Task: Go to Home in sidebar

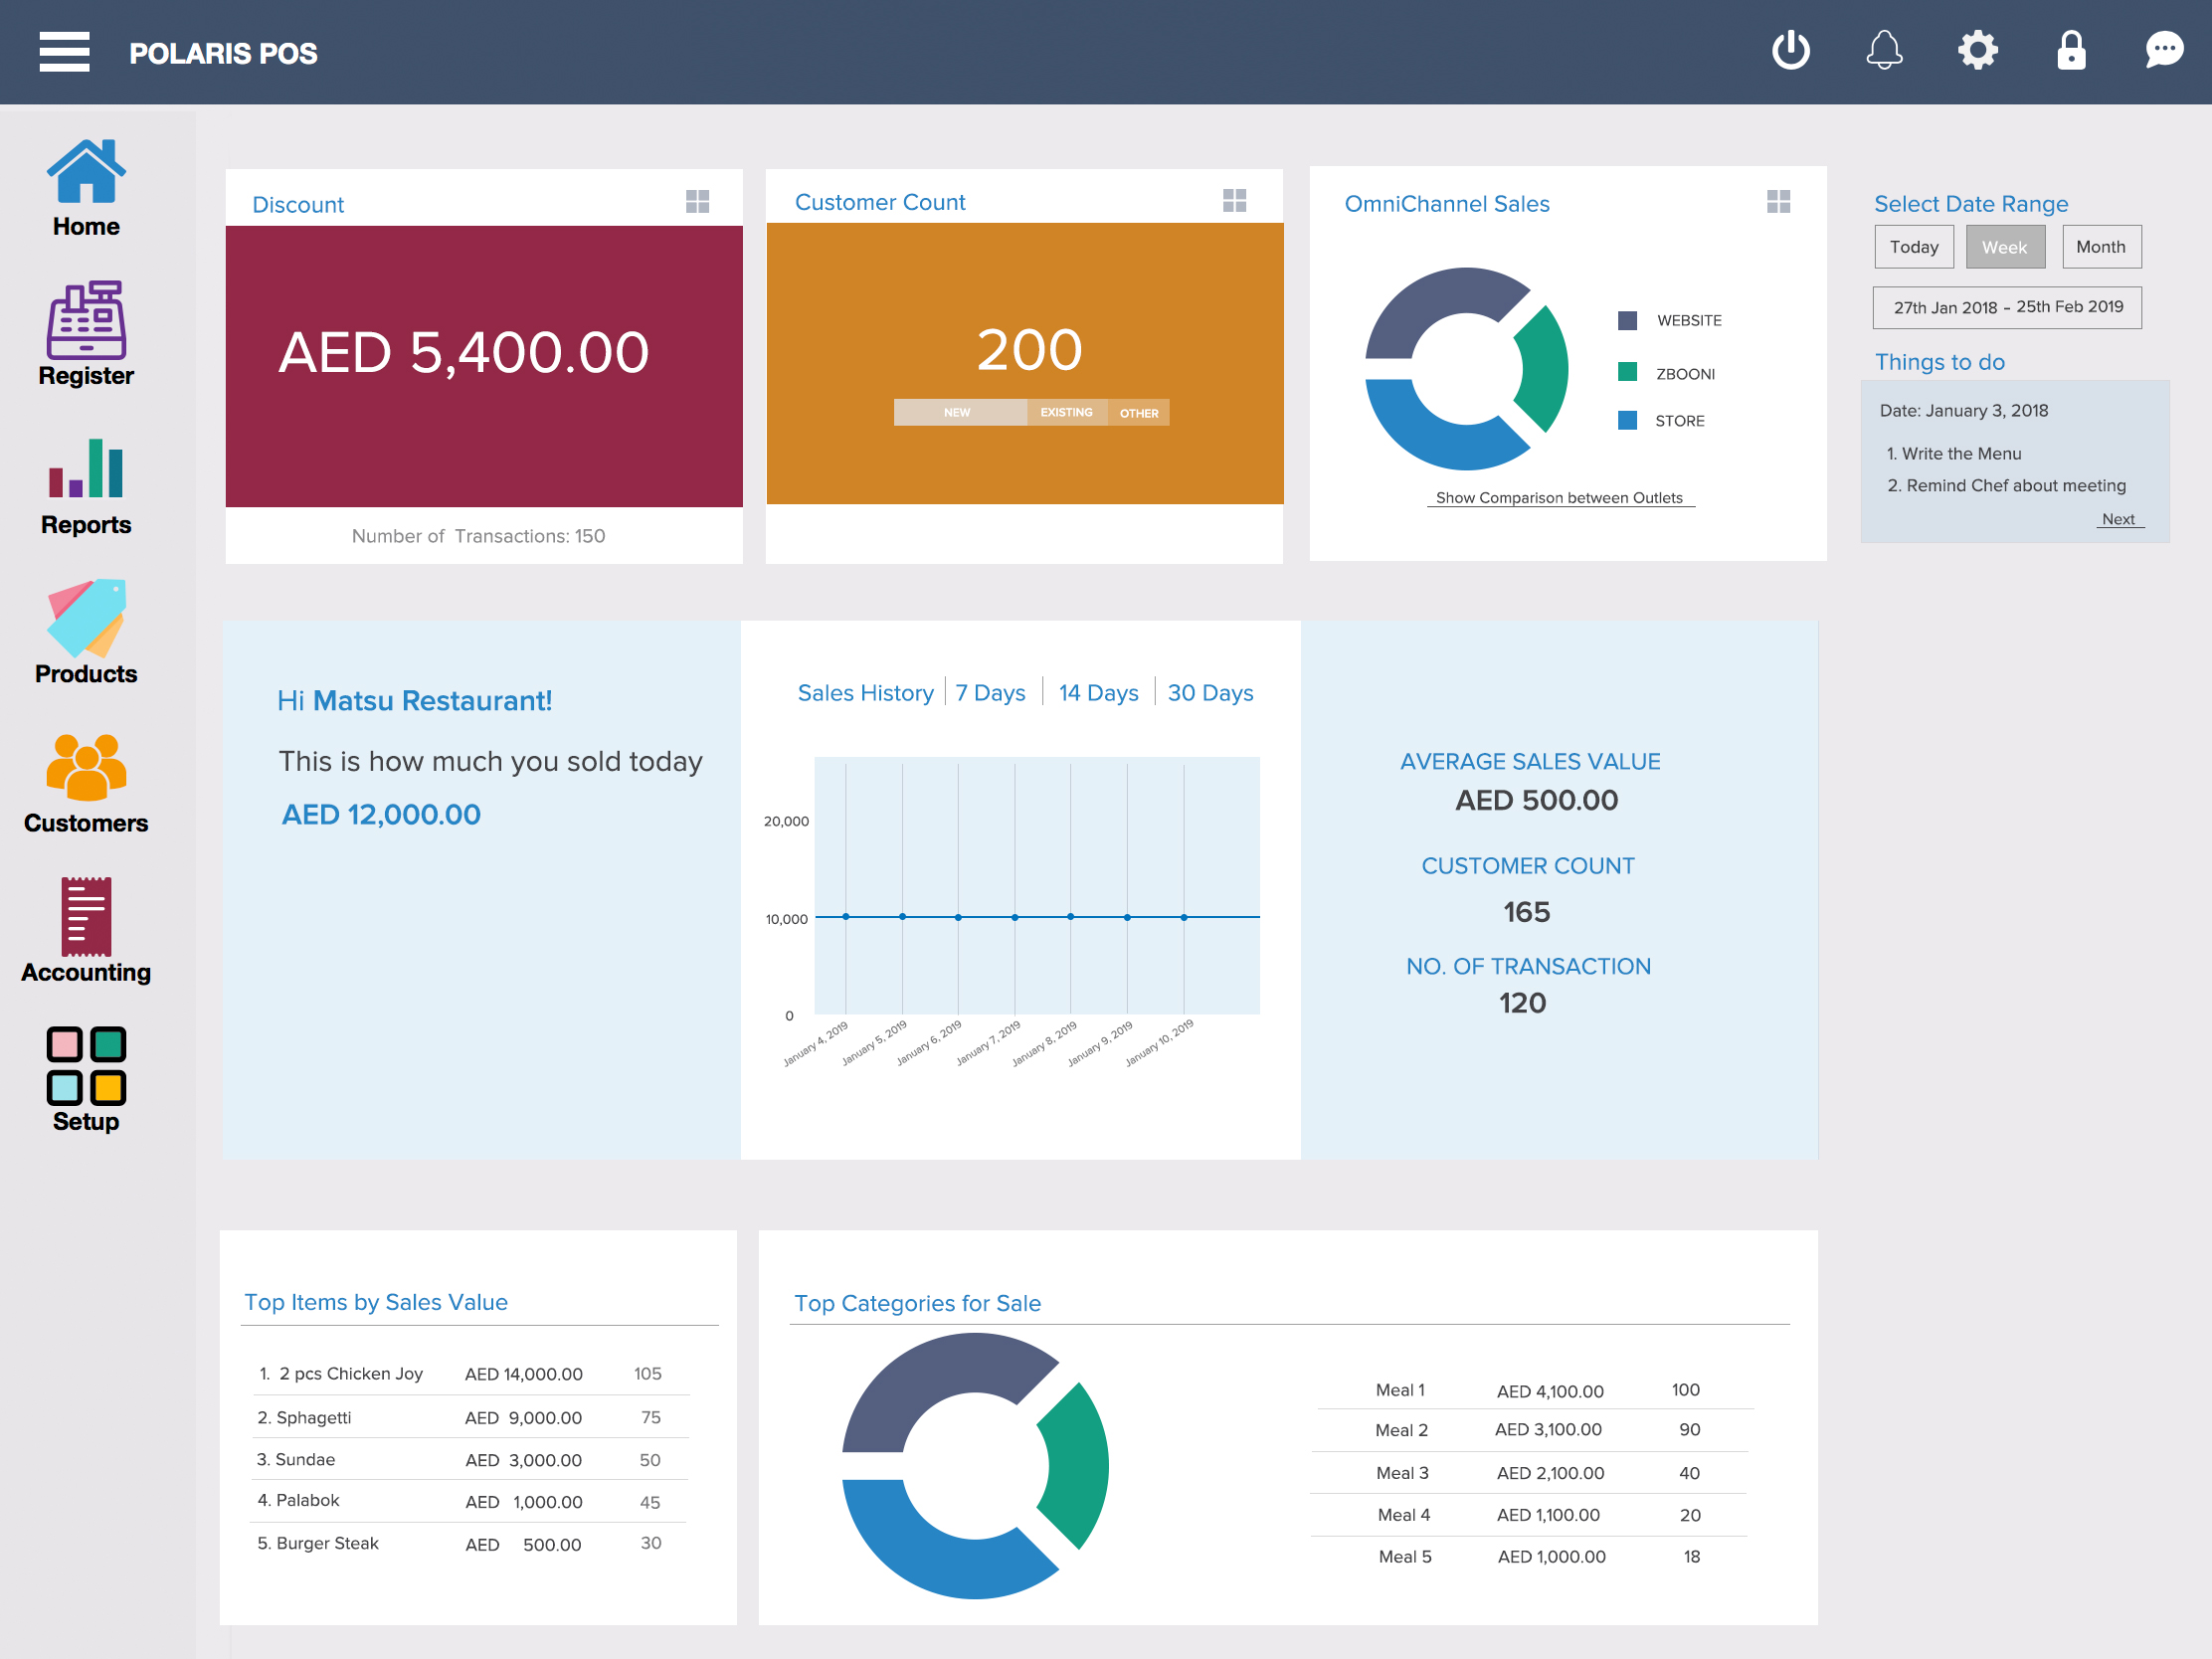Action: click(x=86, y=188)
